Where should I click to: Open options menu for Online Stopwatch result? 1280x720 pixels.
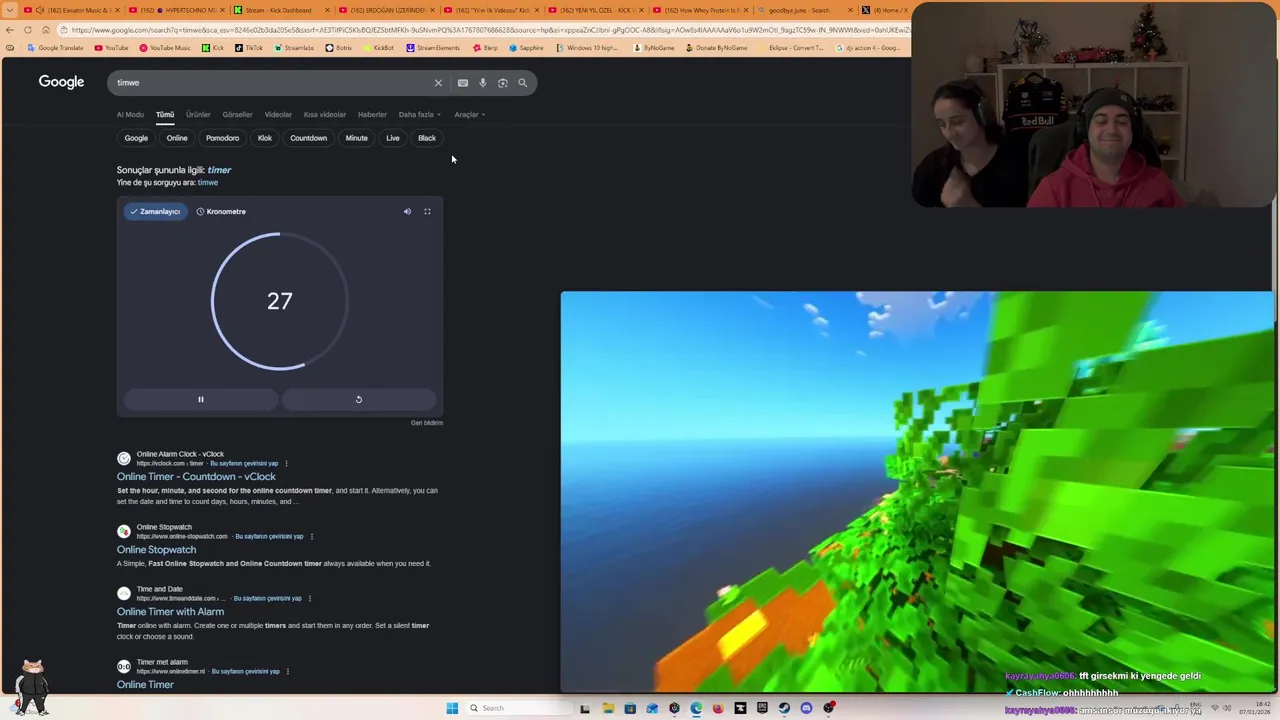[311, 536]
